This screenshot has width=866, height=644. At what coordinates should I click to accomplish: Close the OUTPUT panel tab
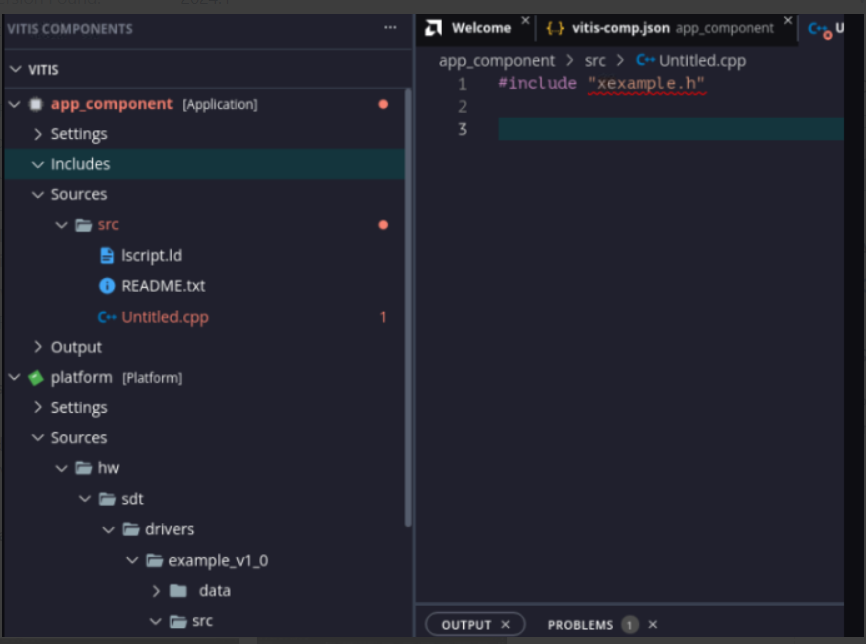505,625
